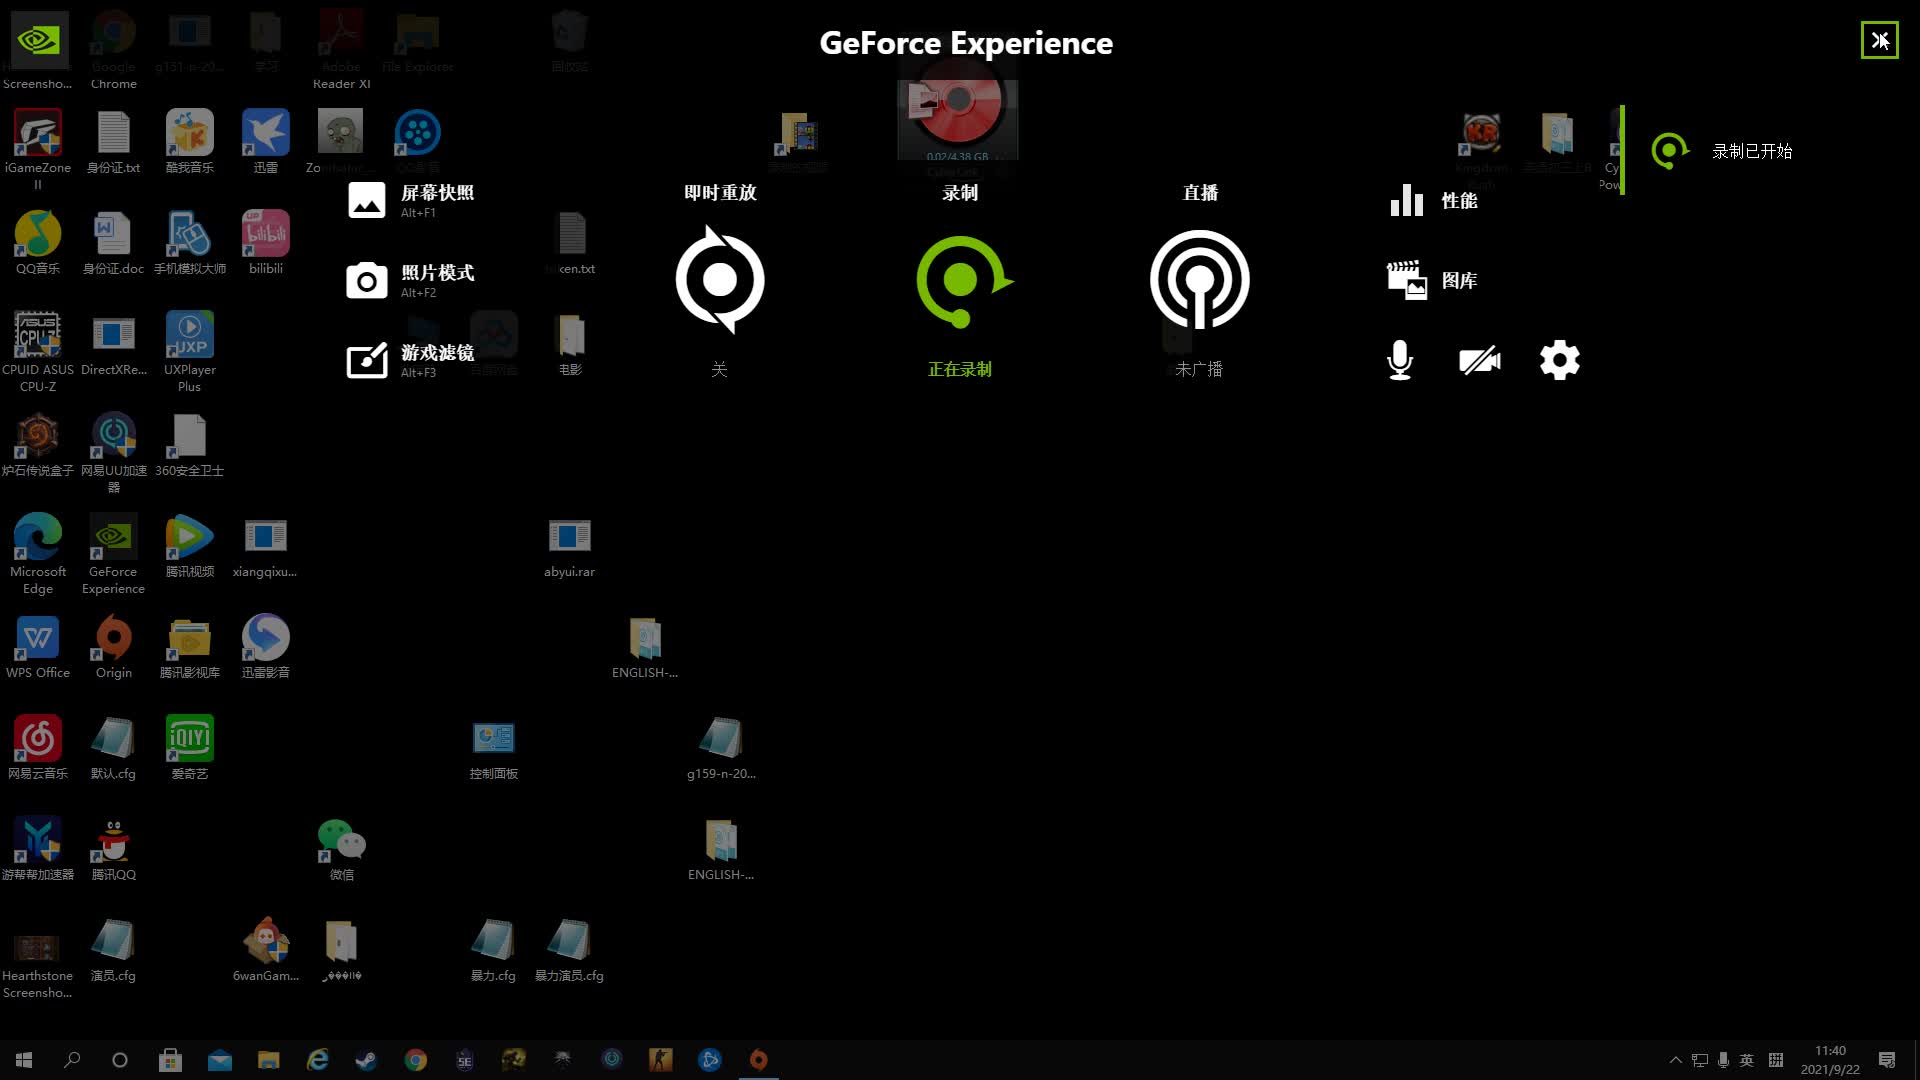Open overlay settings gear

(x=1560, y=360)
